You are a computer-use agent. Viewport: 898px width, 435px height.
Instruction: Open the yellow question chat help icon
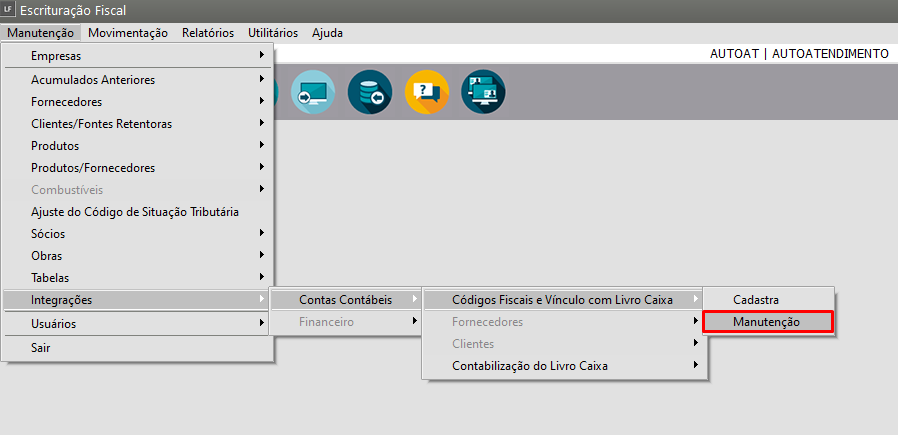tap(426, 92)
